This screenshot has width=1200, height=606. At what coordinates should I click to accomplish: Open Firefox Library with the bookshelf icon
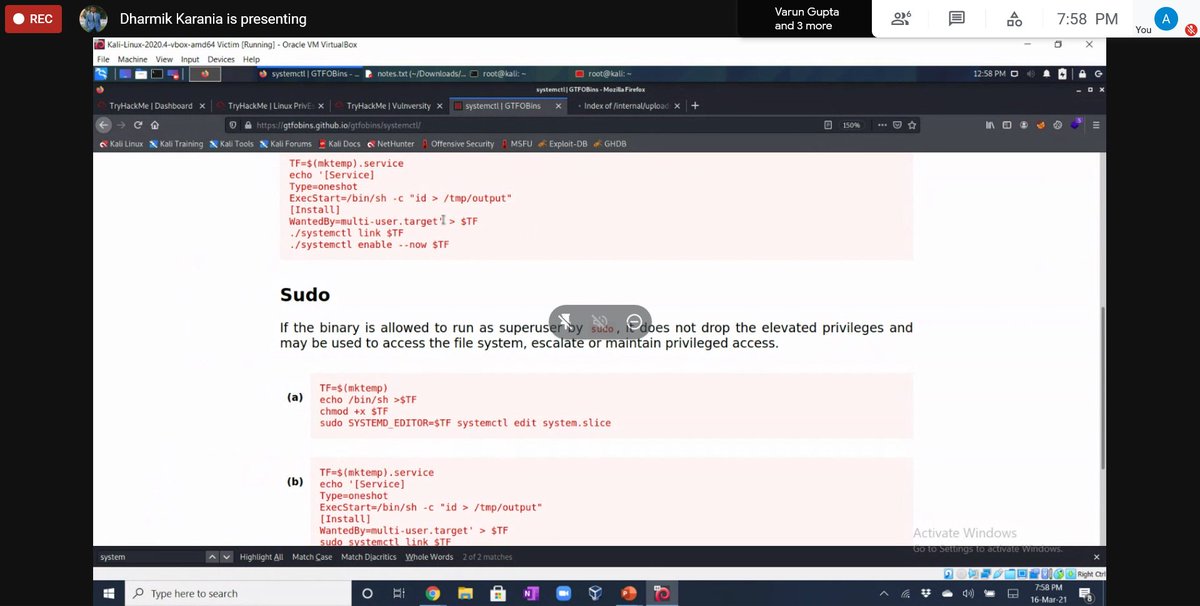coord(990,125)
